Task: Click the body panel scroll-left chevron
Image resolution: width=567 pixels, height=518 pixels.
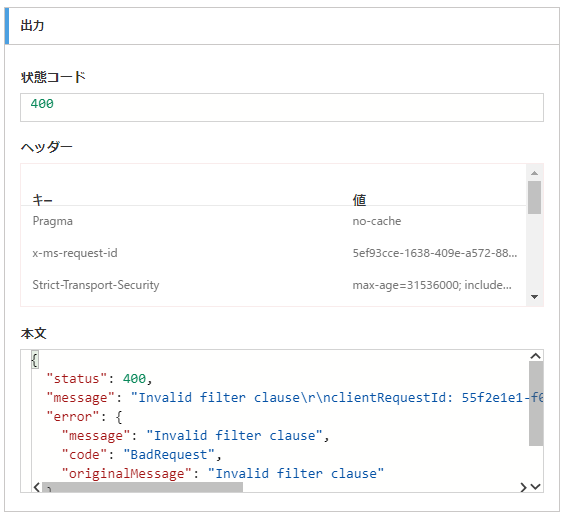Action: pyautogui.click(x=37, y=487)
